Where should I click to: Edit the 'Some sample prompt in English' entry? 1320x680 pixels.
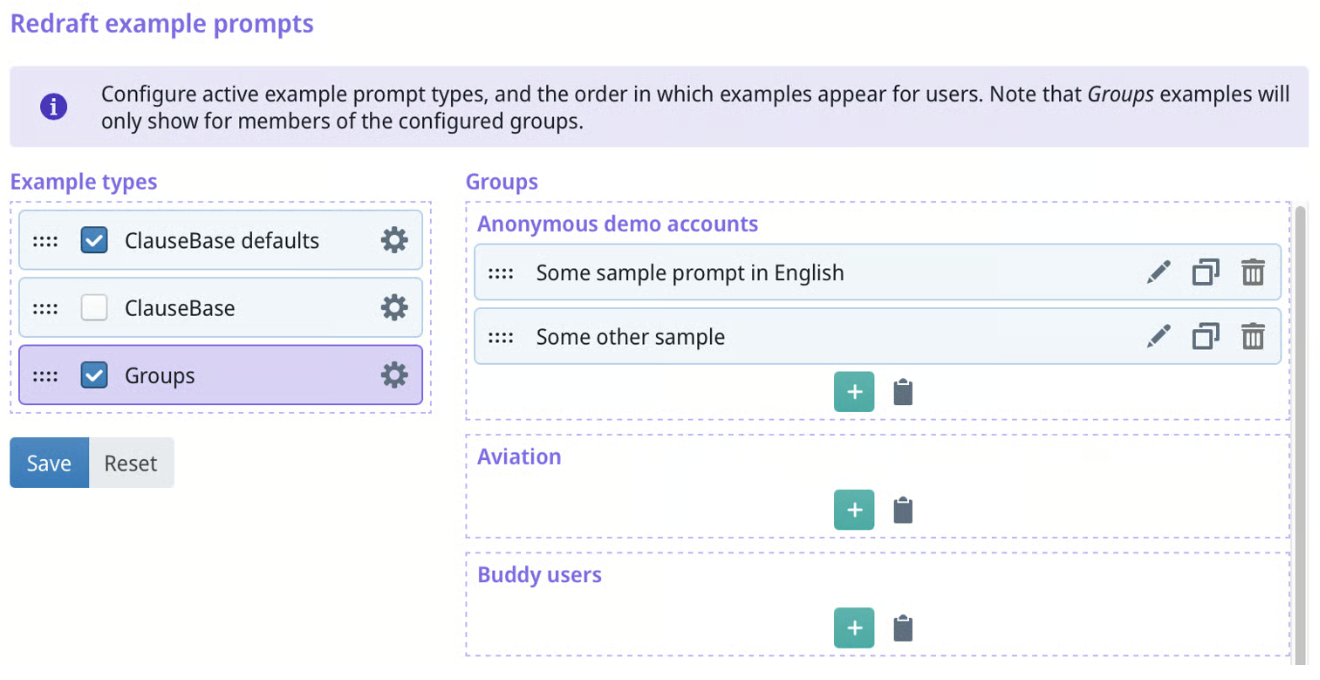pos(1158,273)
